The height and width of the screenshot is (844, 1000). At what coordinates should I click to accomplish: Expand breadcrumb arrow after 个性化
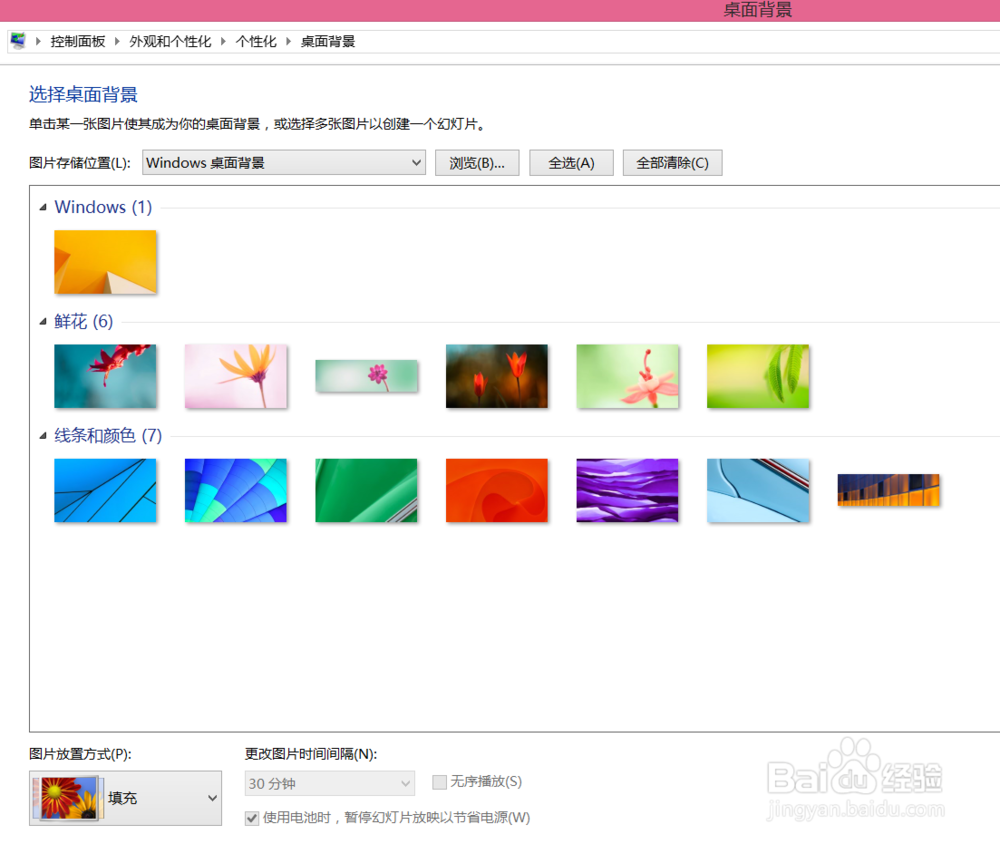288,41
